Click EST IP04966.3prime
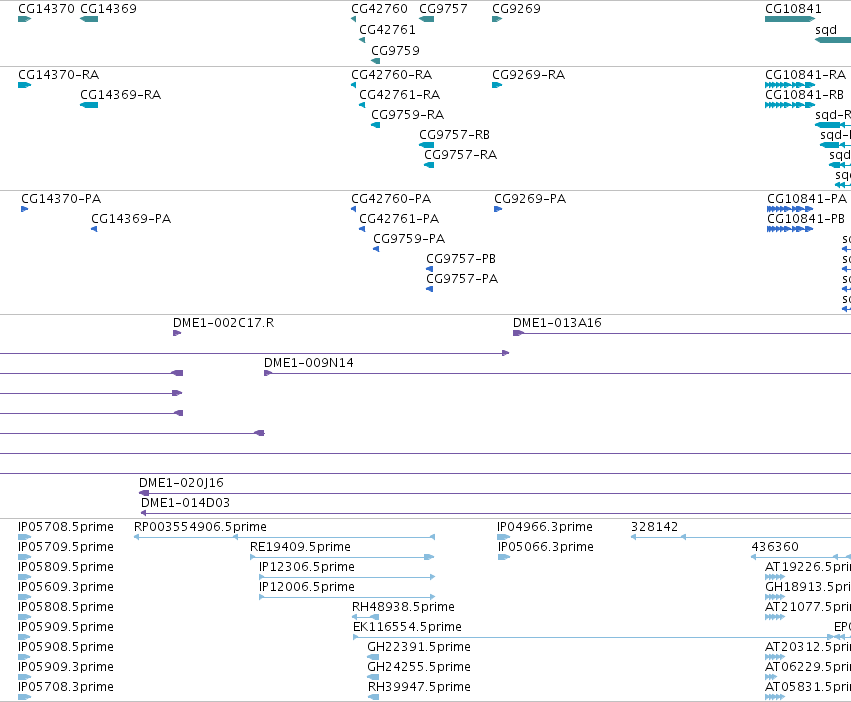851x702 pixels. pyautogui.click(x=544, y=527)
